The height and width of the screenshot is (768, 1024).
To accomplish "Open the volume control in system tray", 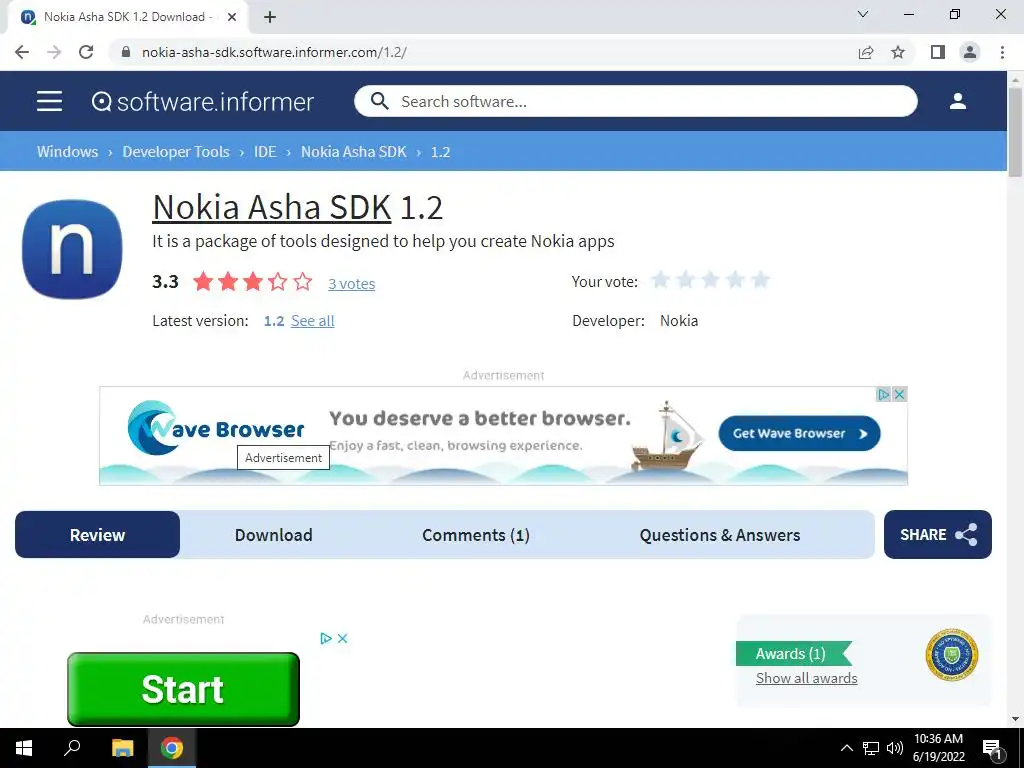I will tap(895, 748).
